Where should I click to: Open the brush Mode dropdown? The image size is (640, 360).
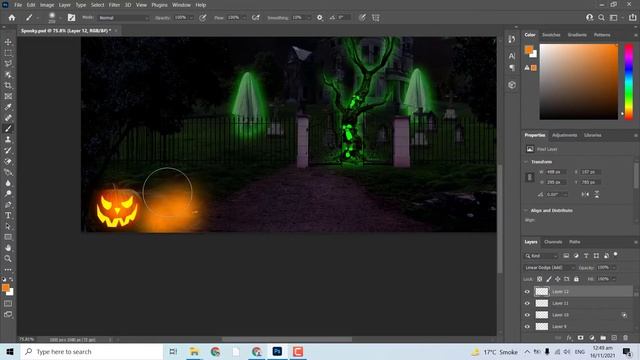tap(124, 18)
